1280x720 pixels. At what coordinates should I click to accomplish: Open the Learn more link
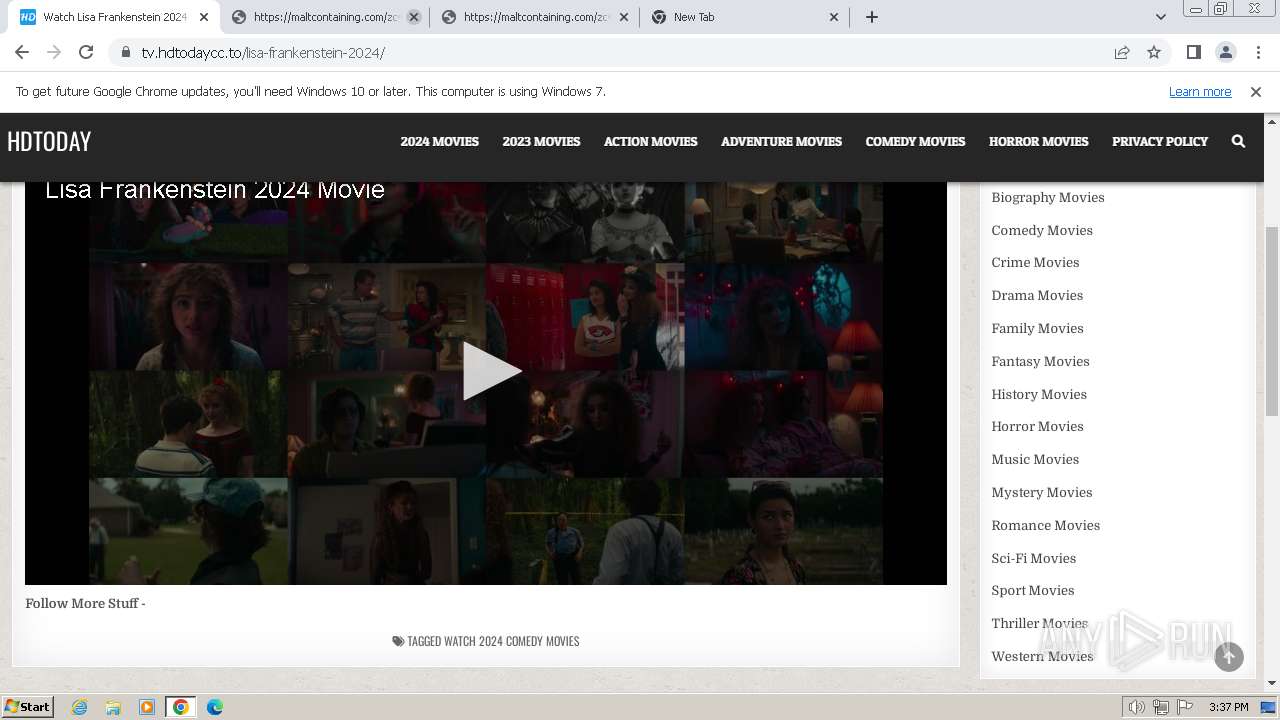tap(1200, 91)
